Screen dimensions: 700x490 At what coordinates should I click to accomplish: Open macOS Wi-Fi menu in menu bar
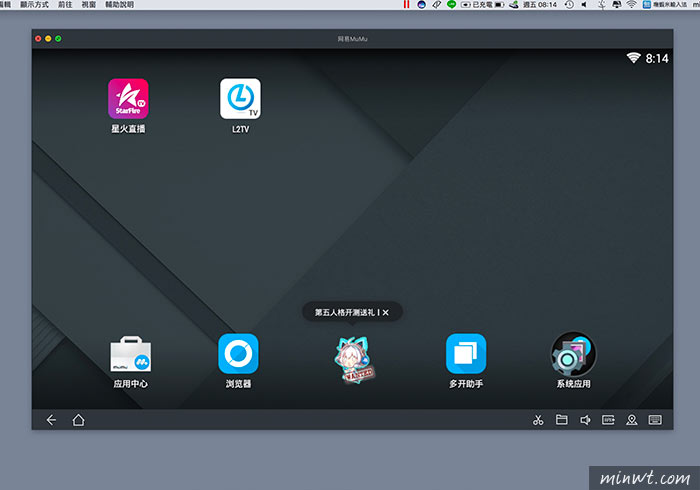point(631,4)
